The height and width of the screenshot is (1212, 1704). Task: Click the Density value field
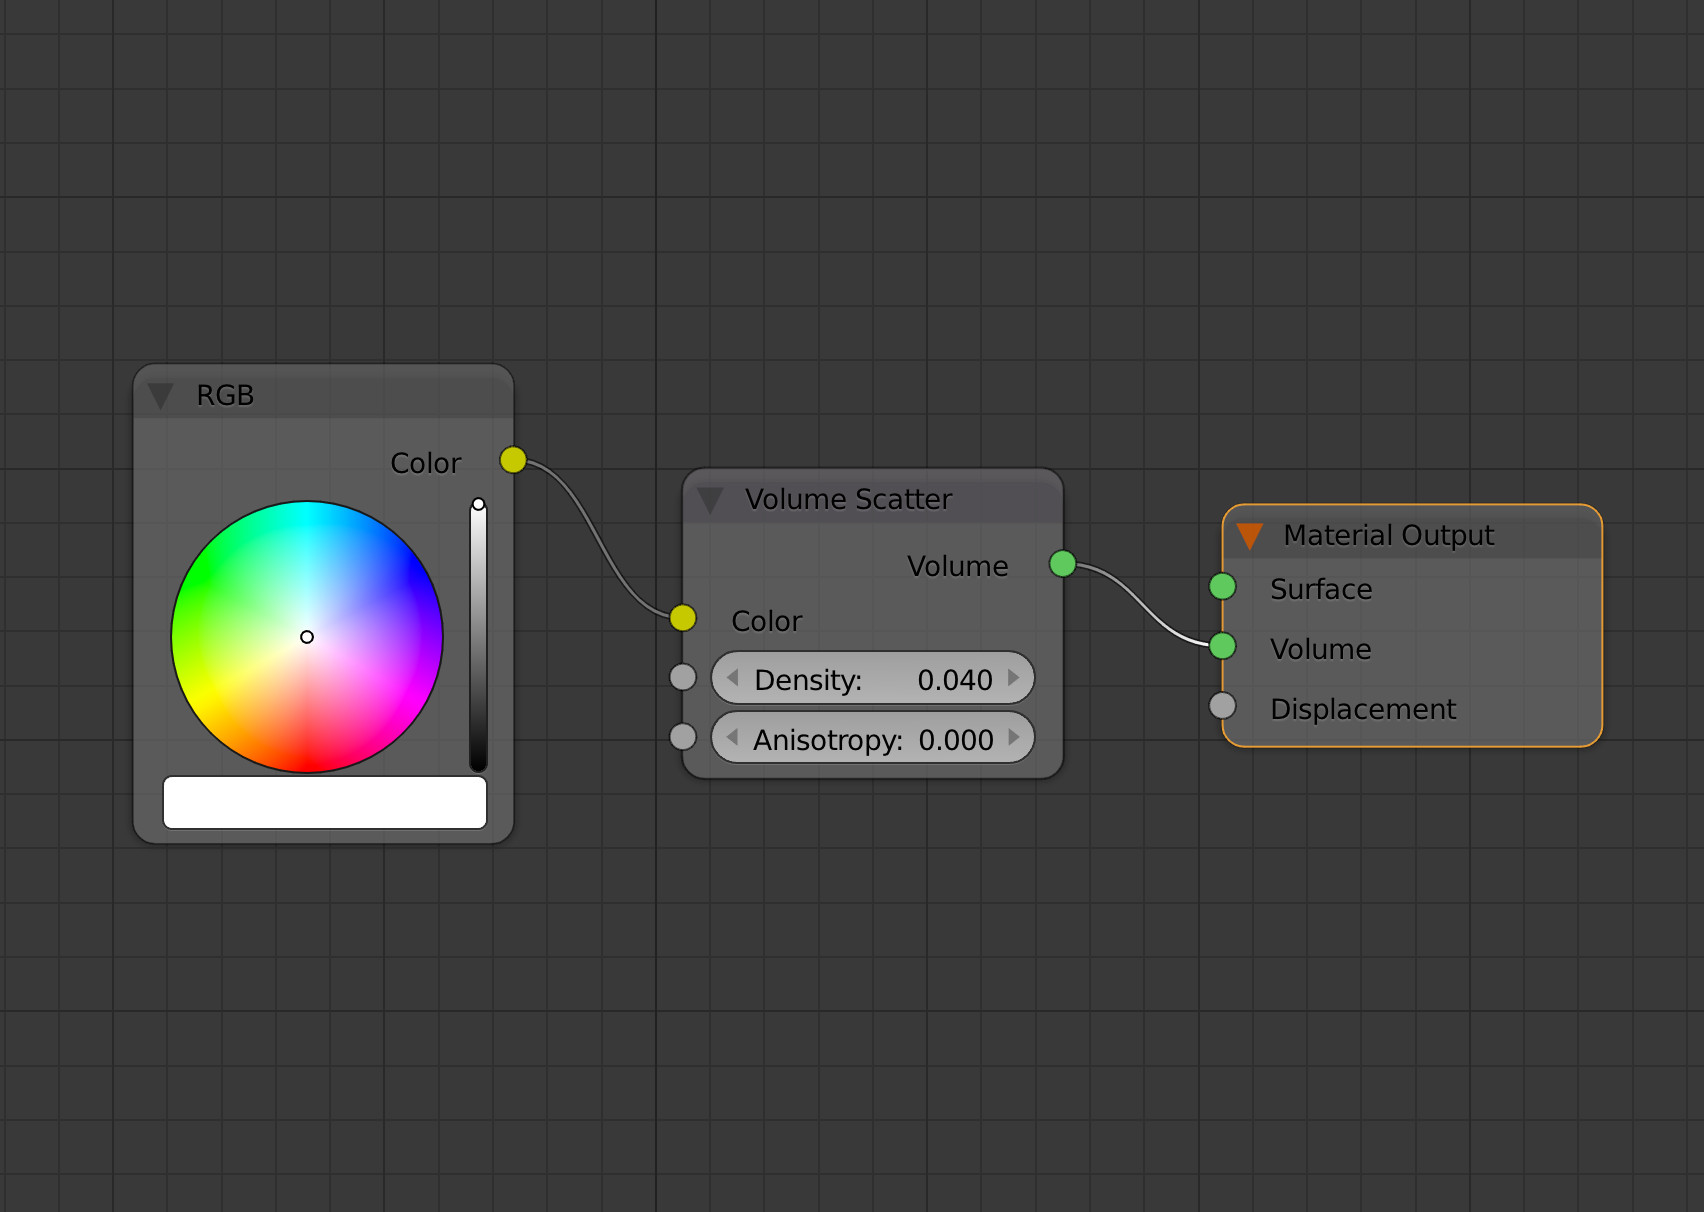click(872, 678)
